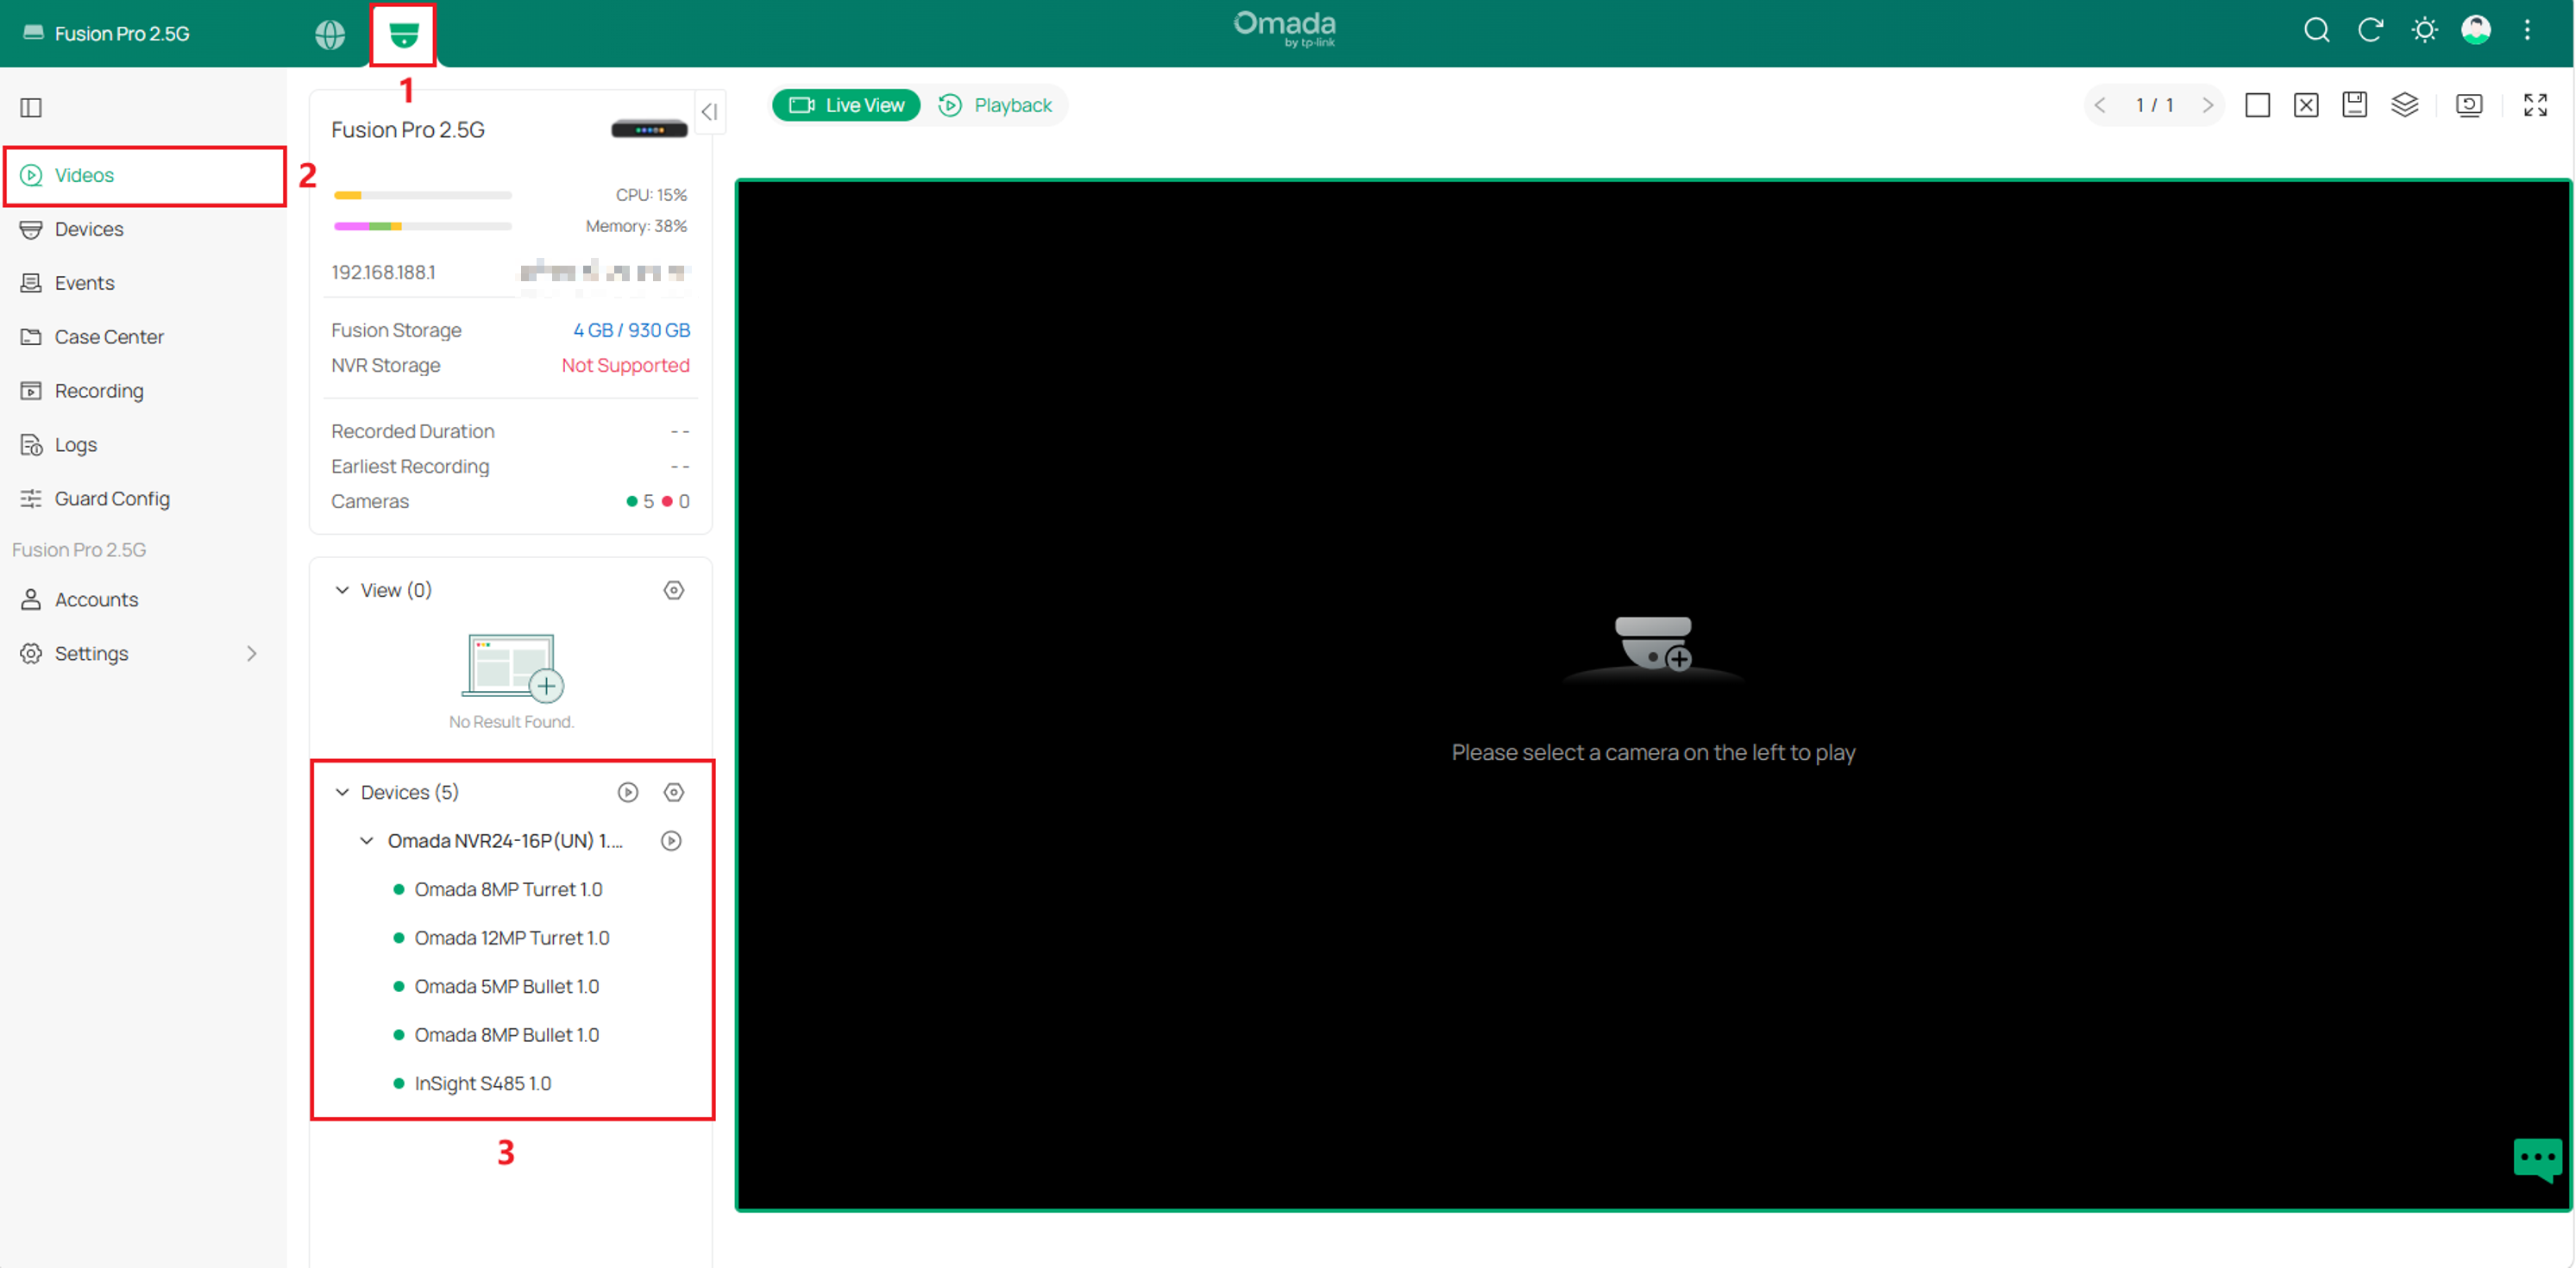The image size is (2576, 1268).
Task: Select camera Omada 12MP Turret 1.0
Action: tap(512, 938)
